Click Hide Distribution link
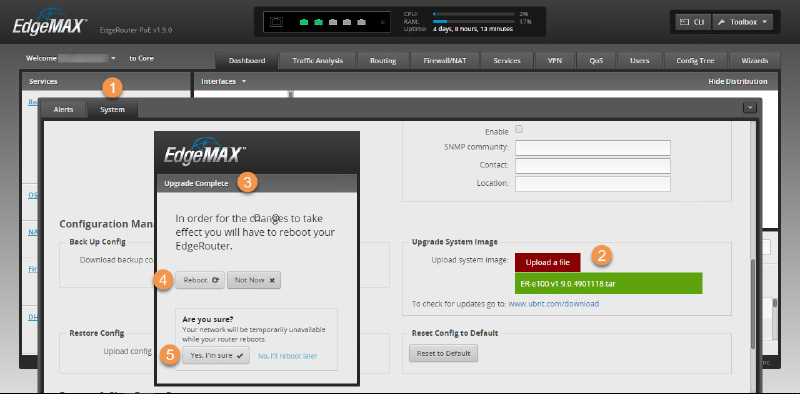The image size is (800, 394). click(x=738, y=82)
